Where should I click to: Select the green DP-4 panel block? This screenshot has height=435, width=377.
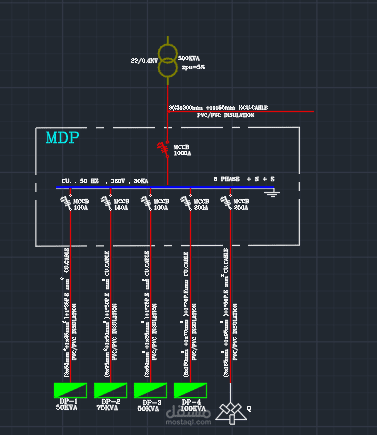click(190, 390)
